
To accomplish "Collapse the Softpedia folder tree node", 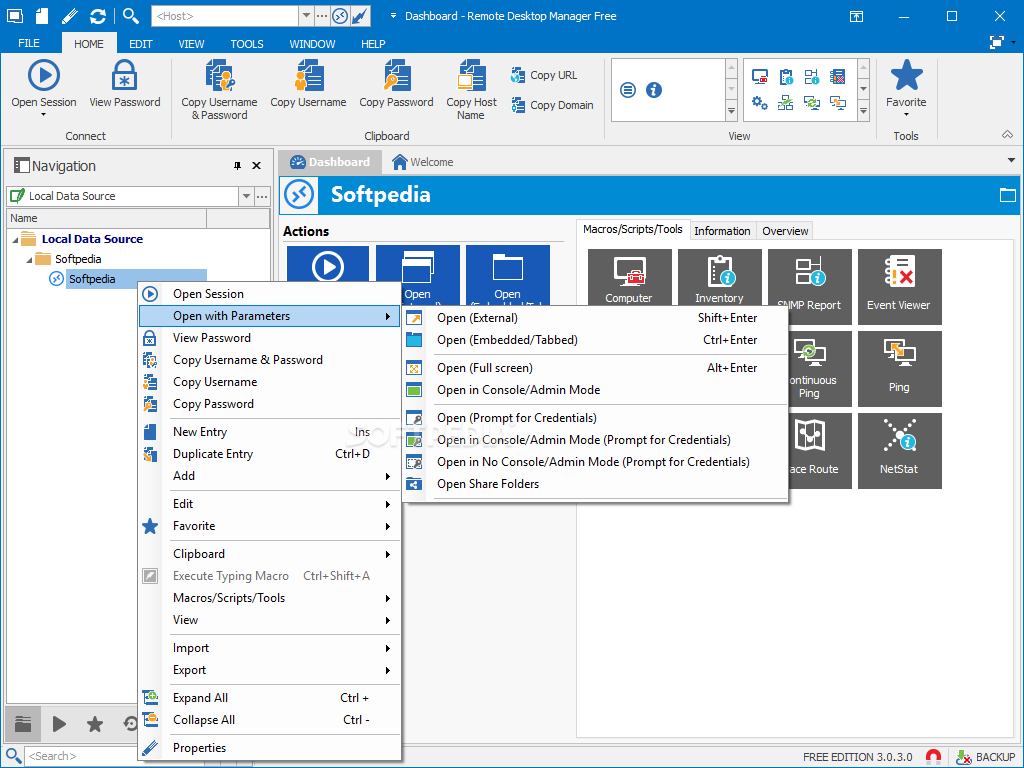I will (x=29, y=260).
